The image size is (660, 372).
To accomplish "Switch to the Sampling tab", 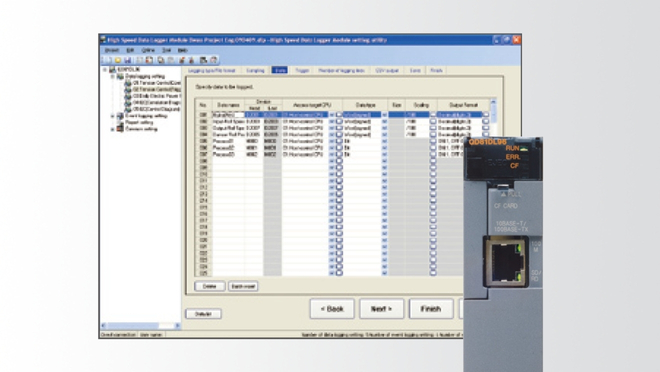I will click(x=255, y=70).
